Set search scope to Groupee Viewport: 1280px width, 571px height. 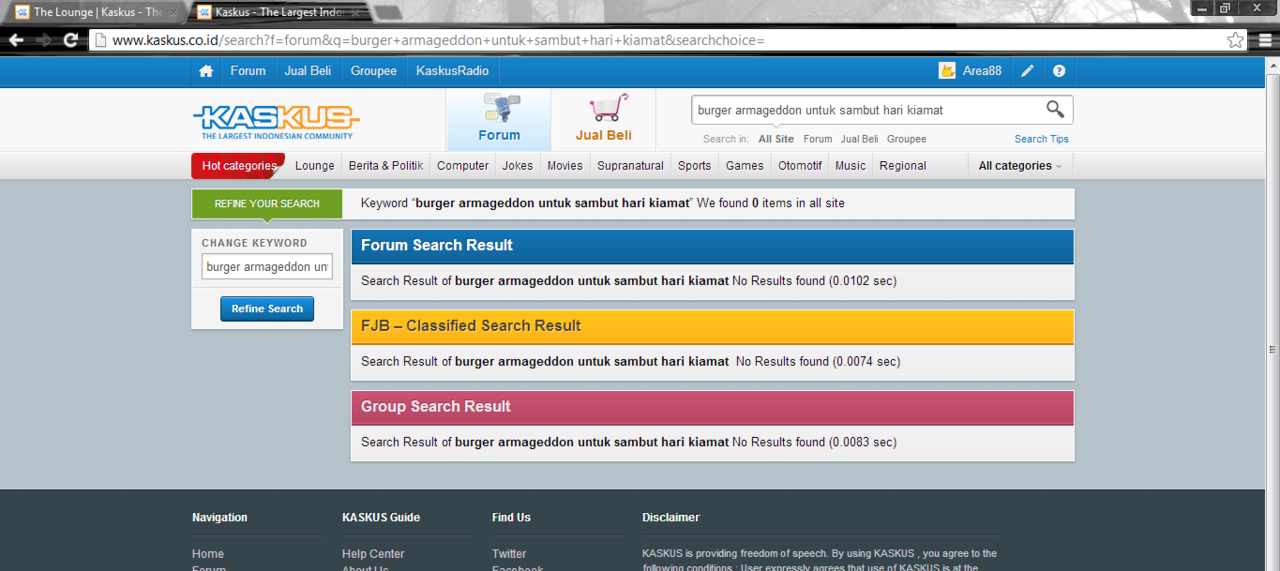tap(907, 139)
